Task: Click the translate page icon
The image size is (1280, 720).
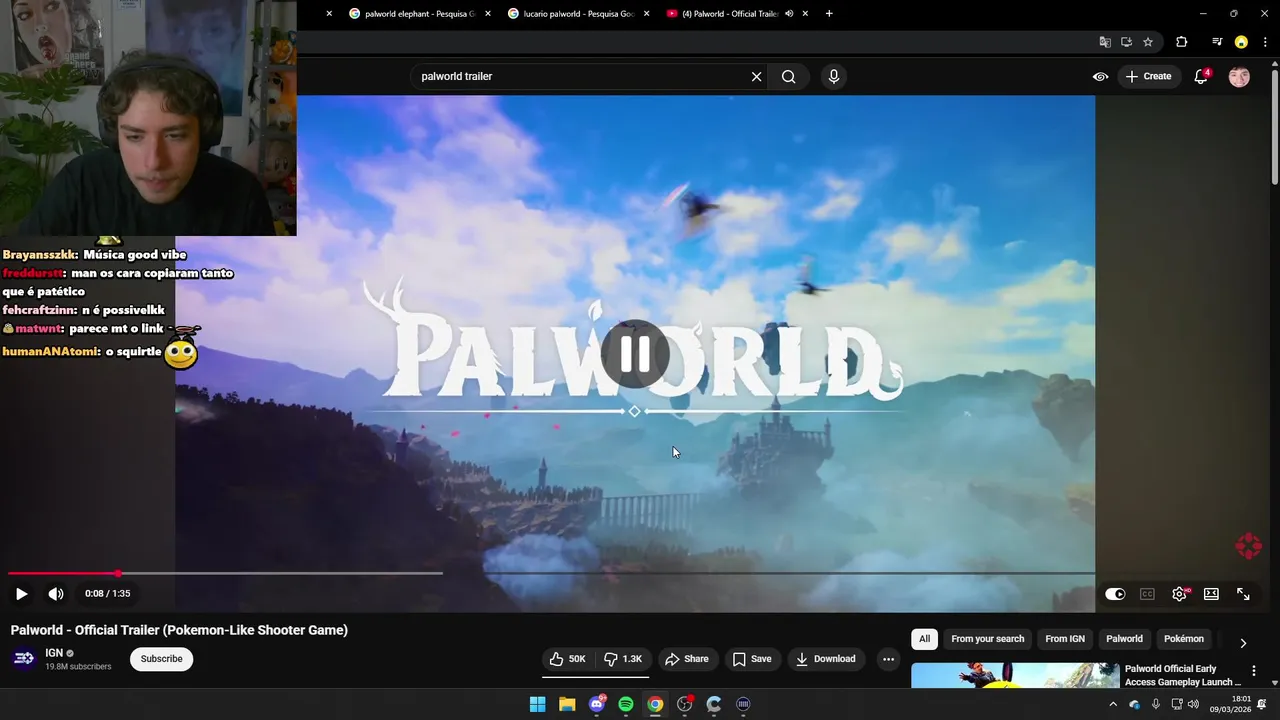Action: click(1105, 42)
